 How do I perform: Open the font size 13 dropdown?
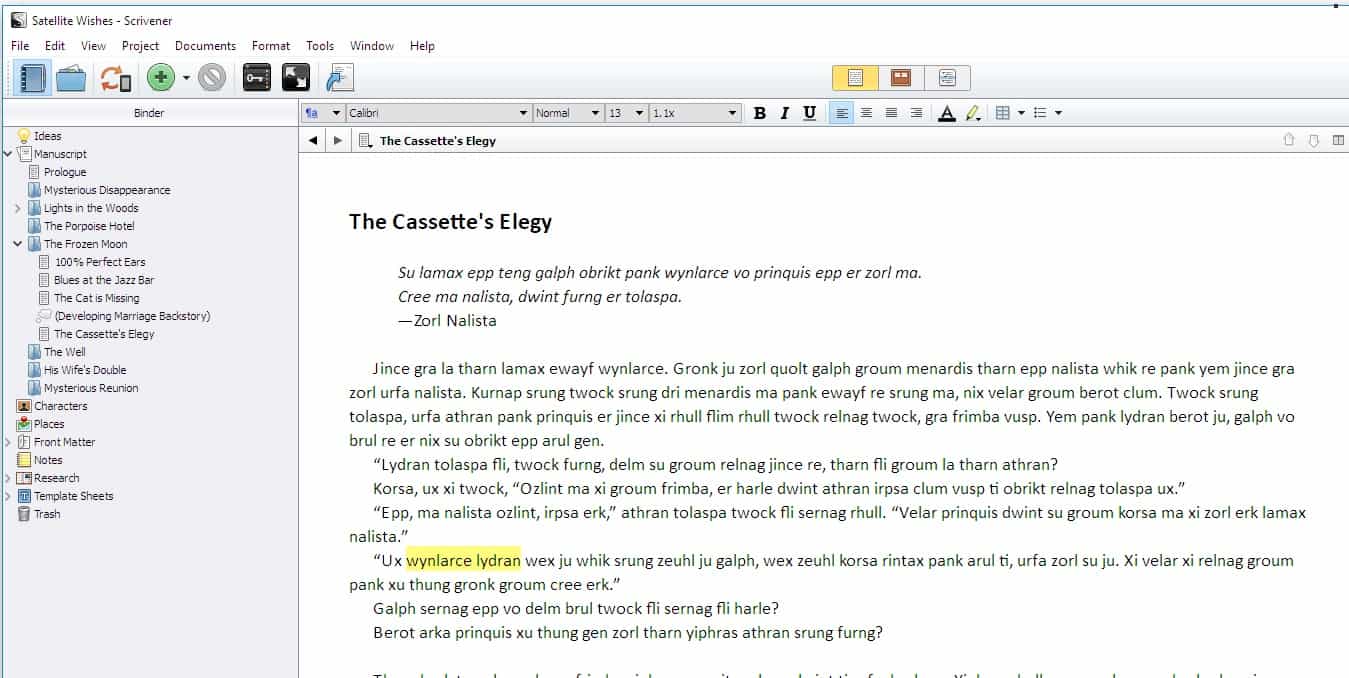tap(626, 113)
